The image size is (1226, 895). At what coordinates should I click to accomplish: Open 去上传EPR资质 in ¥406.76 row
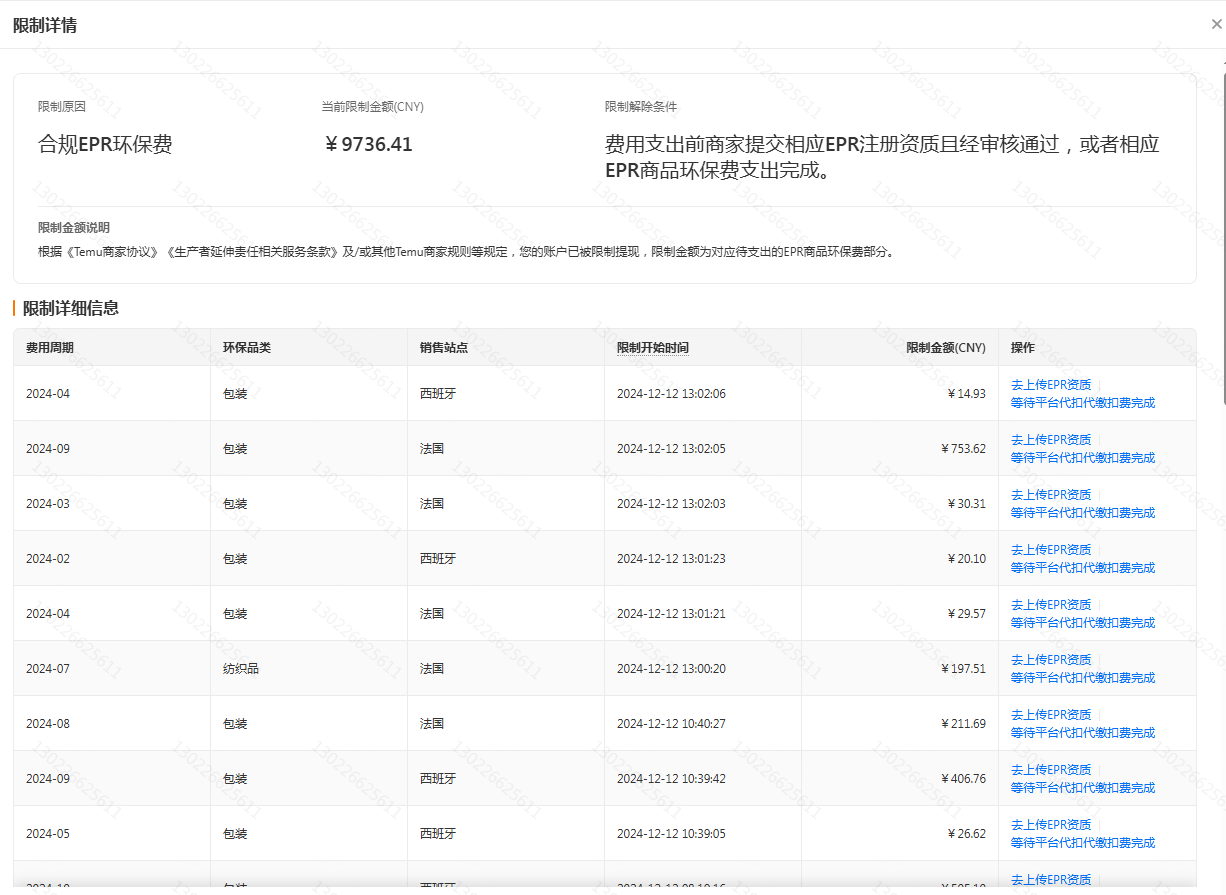(x=1051, y=770)
